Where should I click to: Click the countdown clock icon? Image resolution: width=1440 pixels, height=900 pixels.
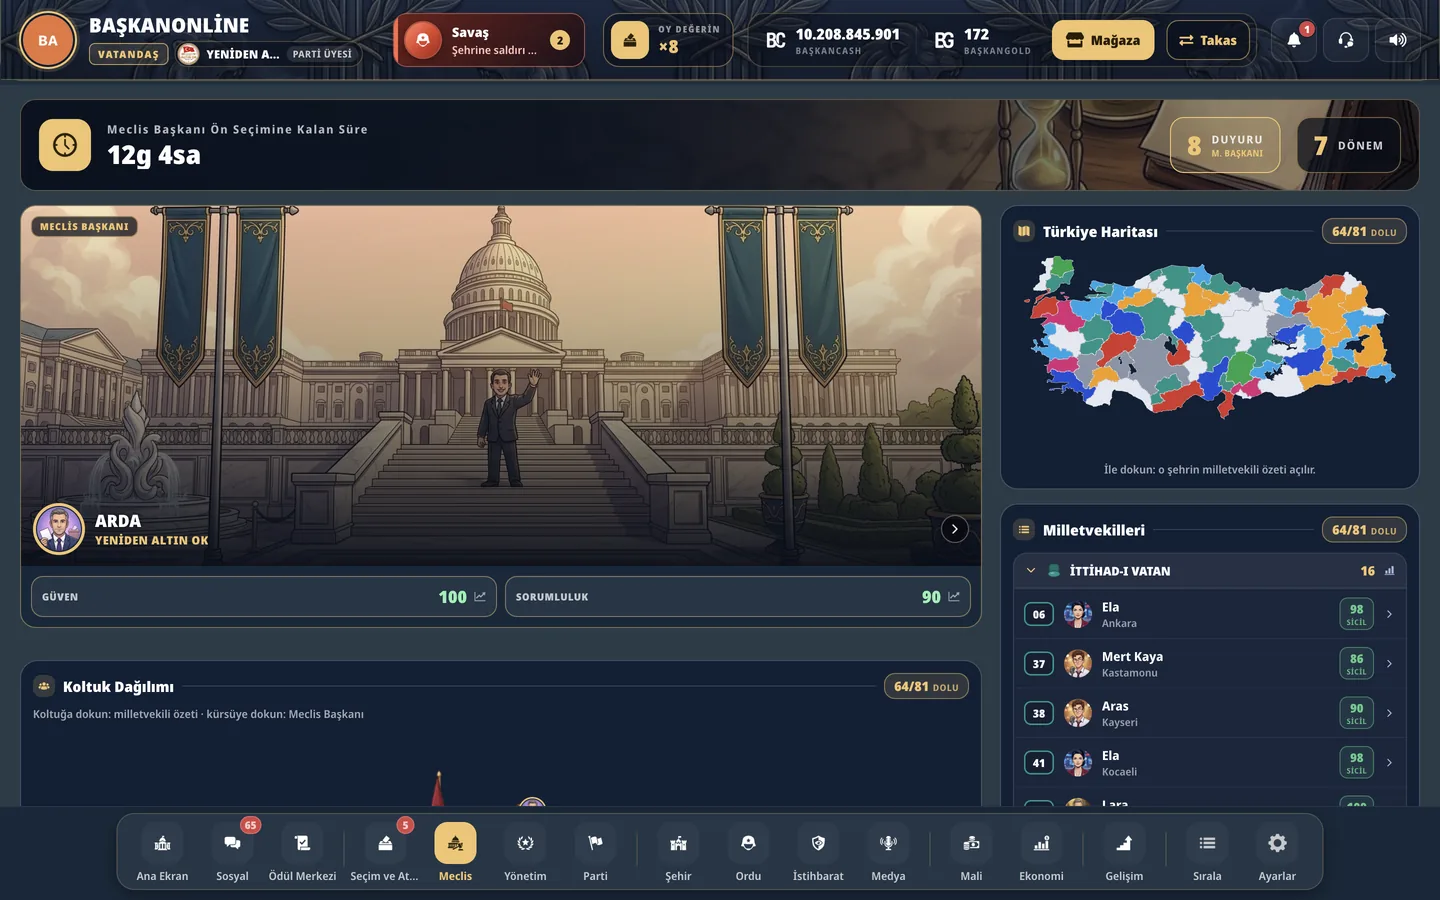(x=65, y=145)
